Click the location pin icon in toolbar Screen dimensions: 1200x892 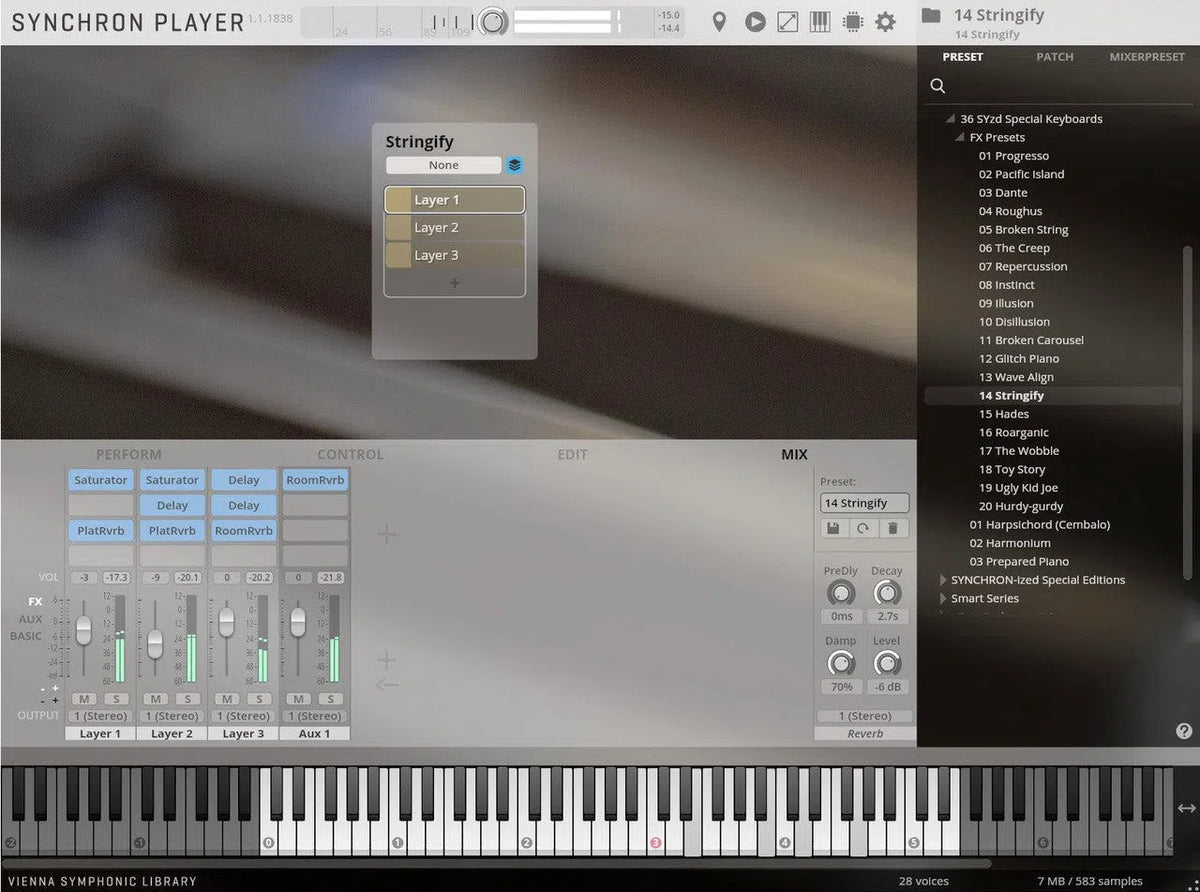720,21
